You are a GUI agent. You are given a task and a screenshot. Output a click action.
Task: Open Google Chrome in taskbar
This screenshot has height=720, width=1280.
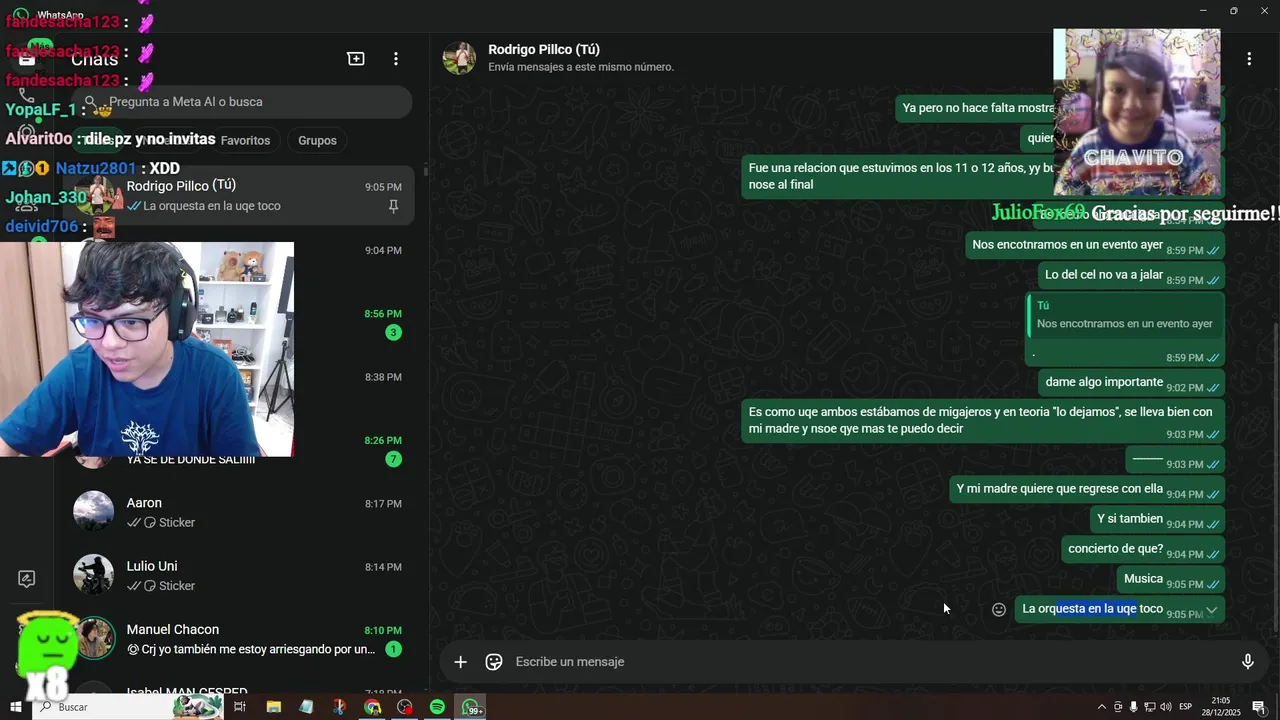pos(372,707)
